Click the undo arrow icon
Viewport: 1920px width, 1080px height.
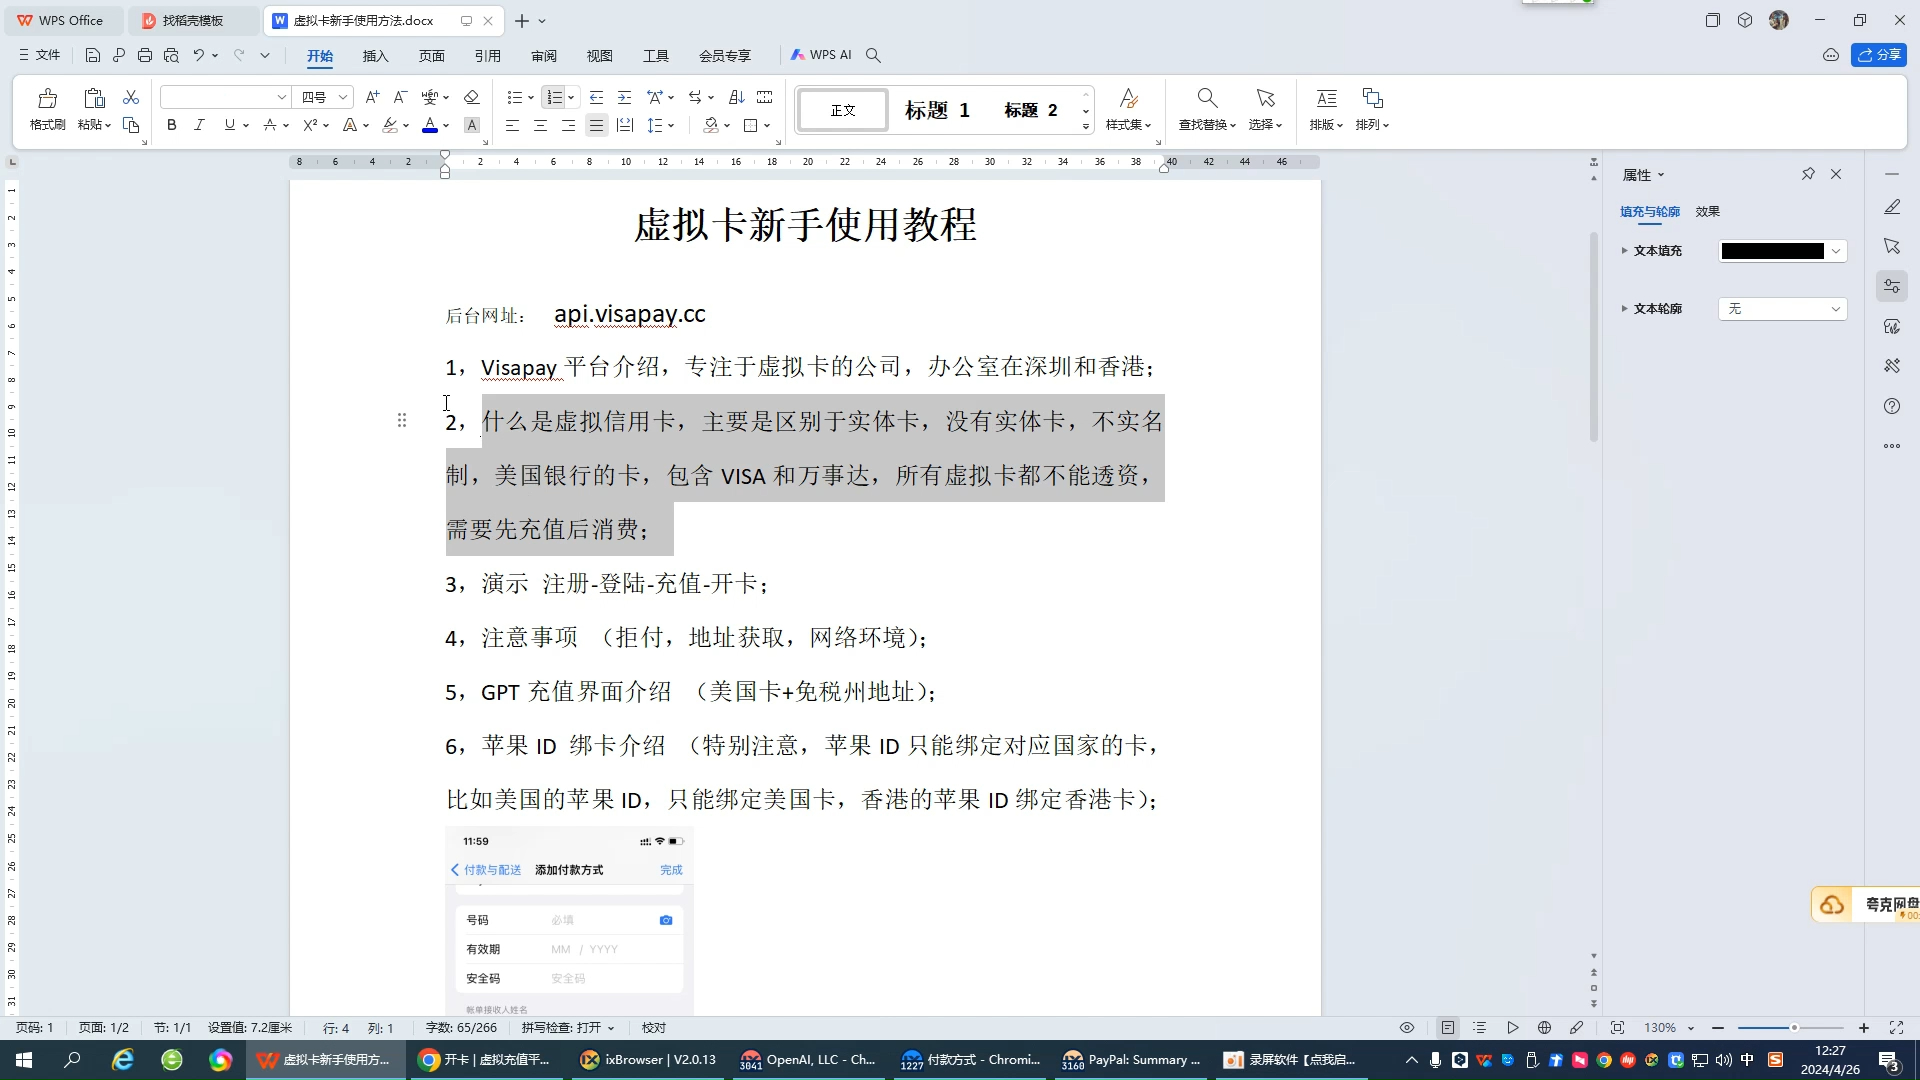199,55
